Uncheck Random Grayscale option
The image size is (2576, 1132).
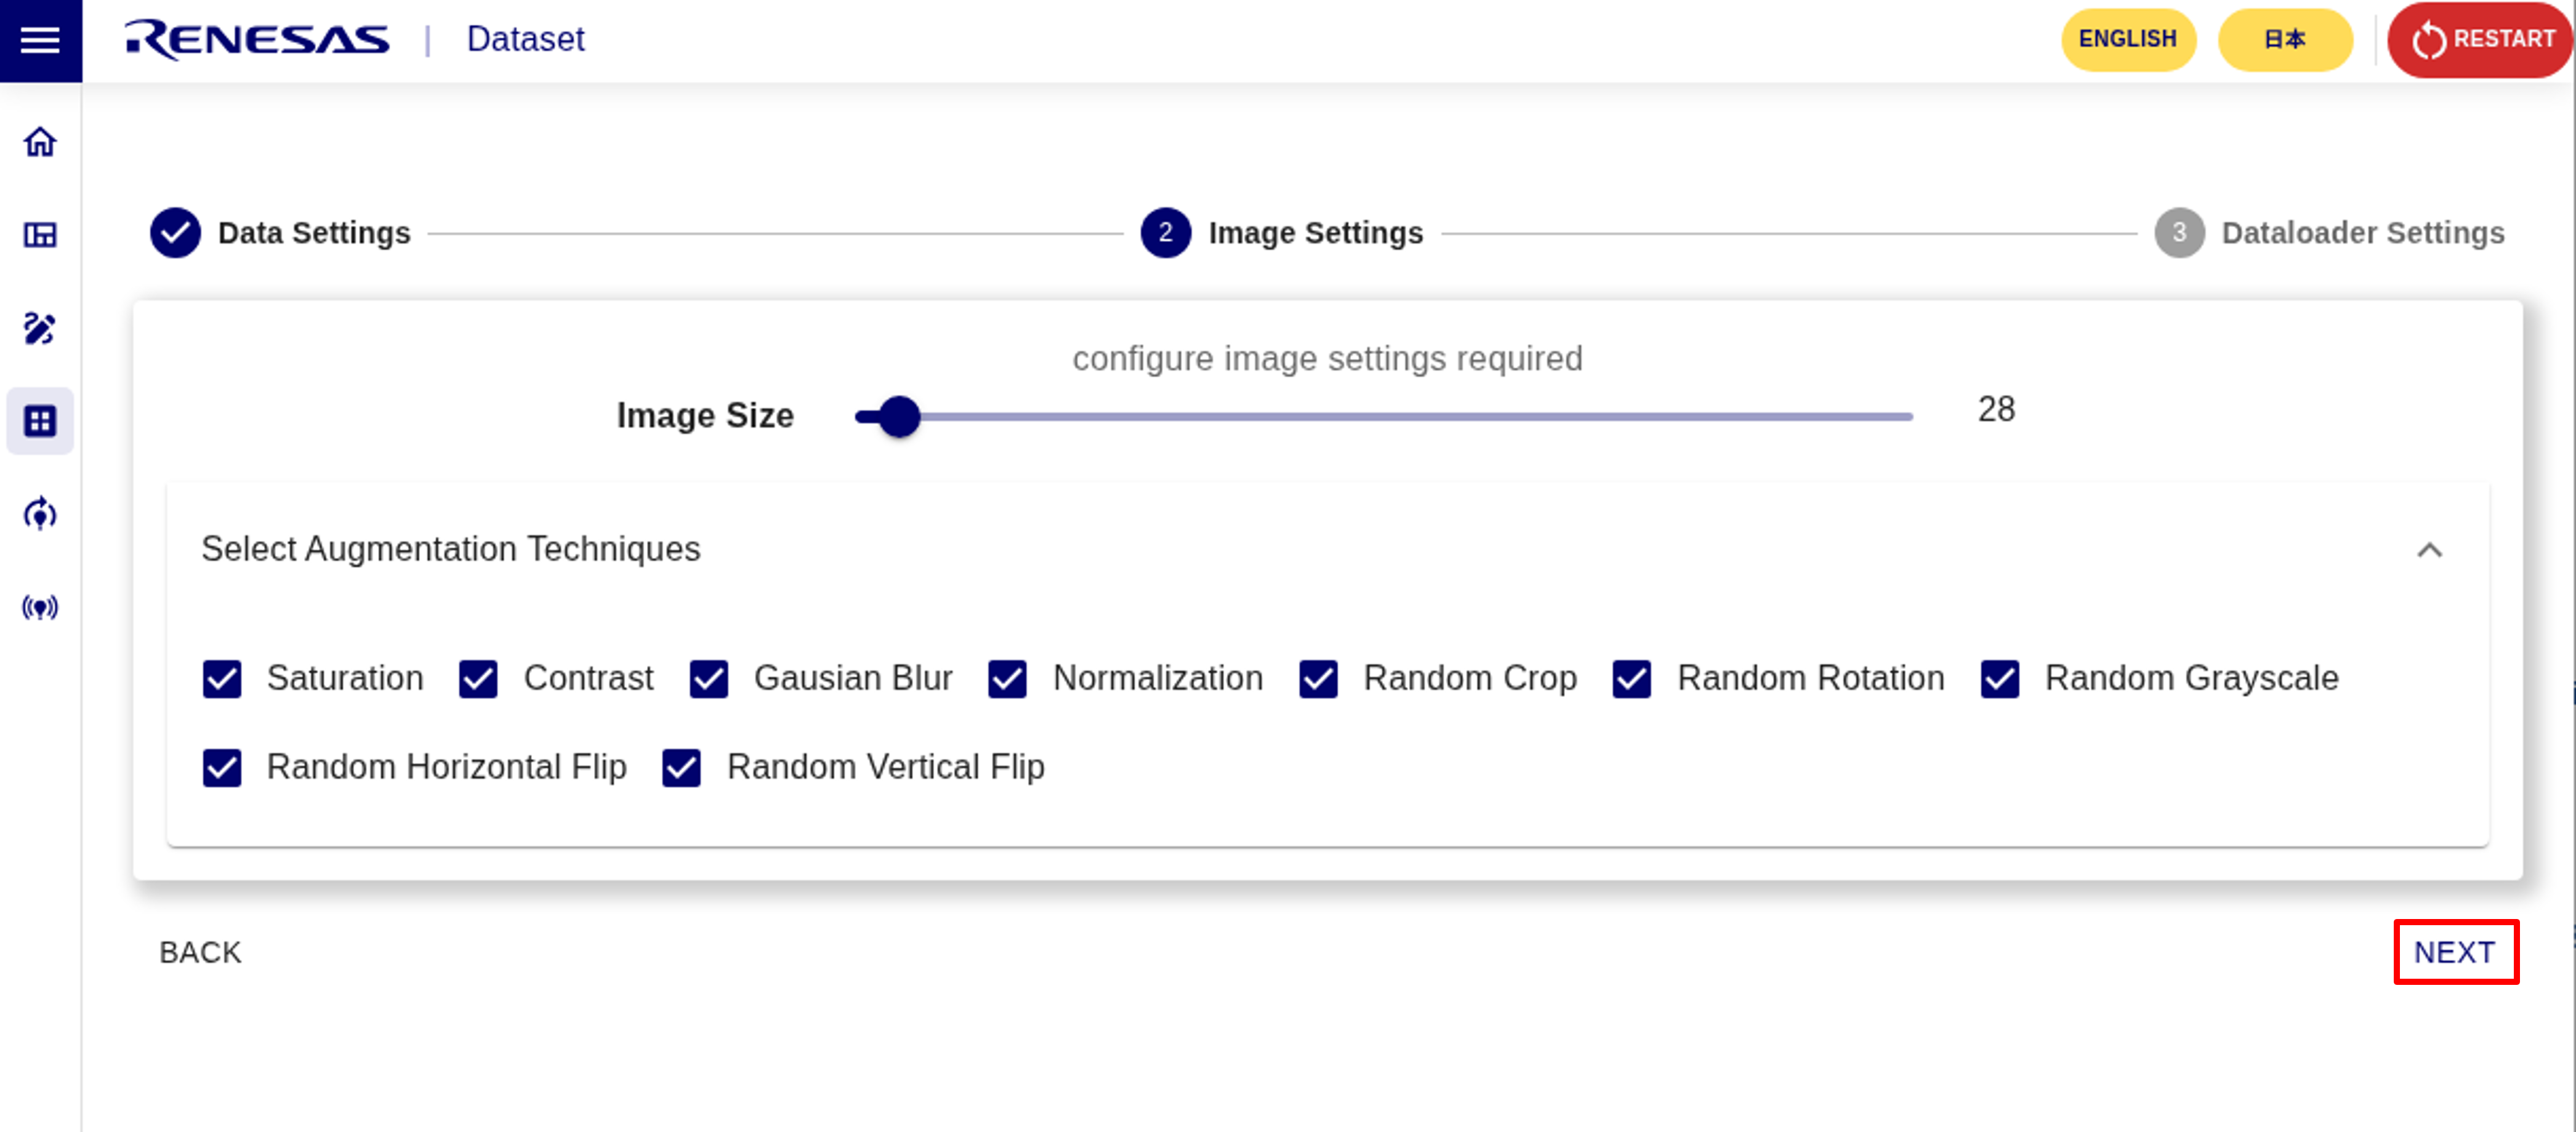tap(2000, 679)
